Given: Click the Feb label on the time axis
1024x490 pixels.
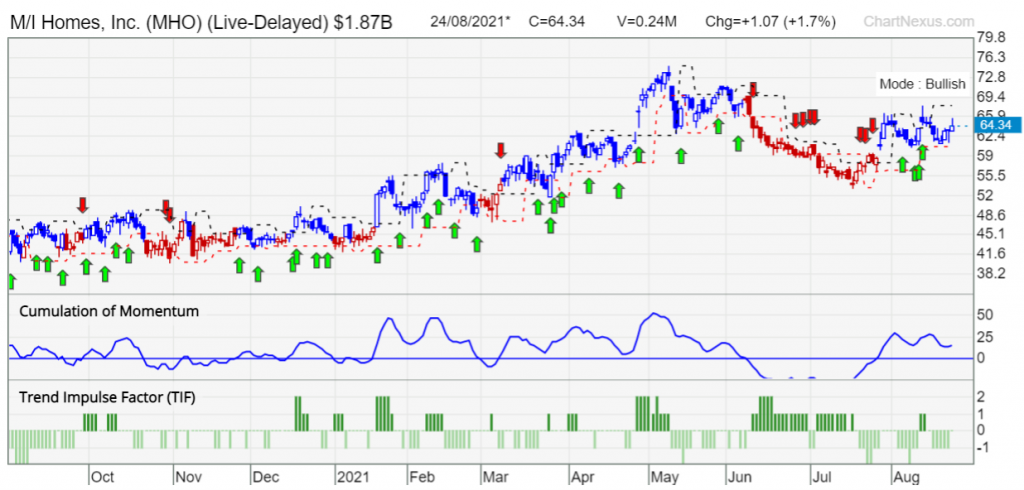Looking at the screenshot, I should (423, 477).
